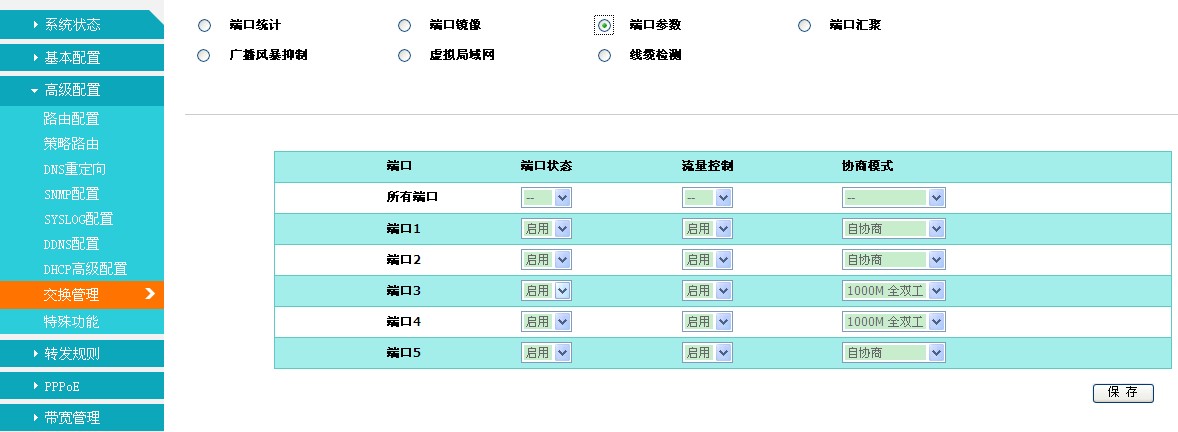
Task: Select the 端口统计 radio option
Action: tap(204, 26)
